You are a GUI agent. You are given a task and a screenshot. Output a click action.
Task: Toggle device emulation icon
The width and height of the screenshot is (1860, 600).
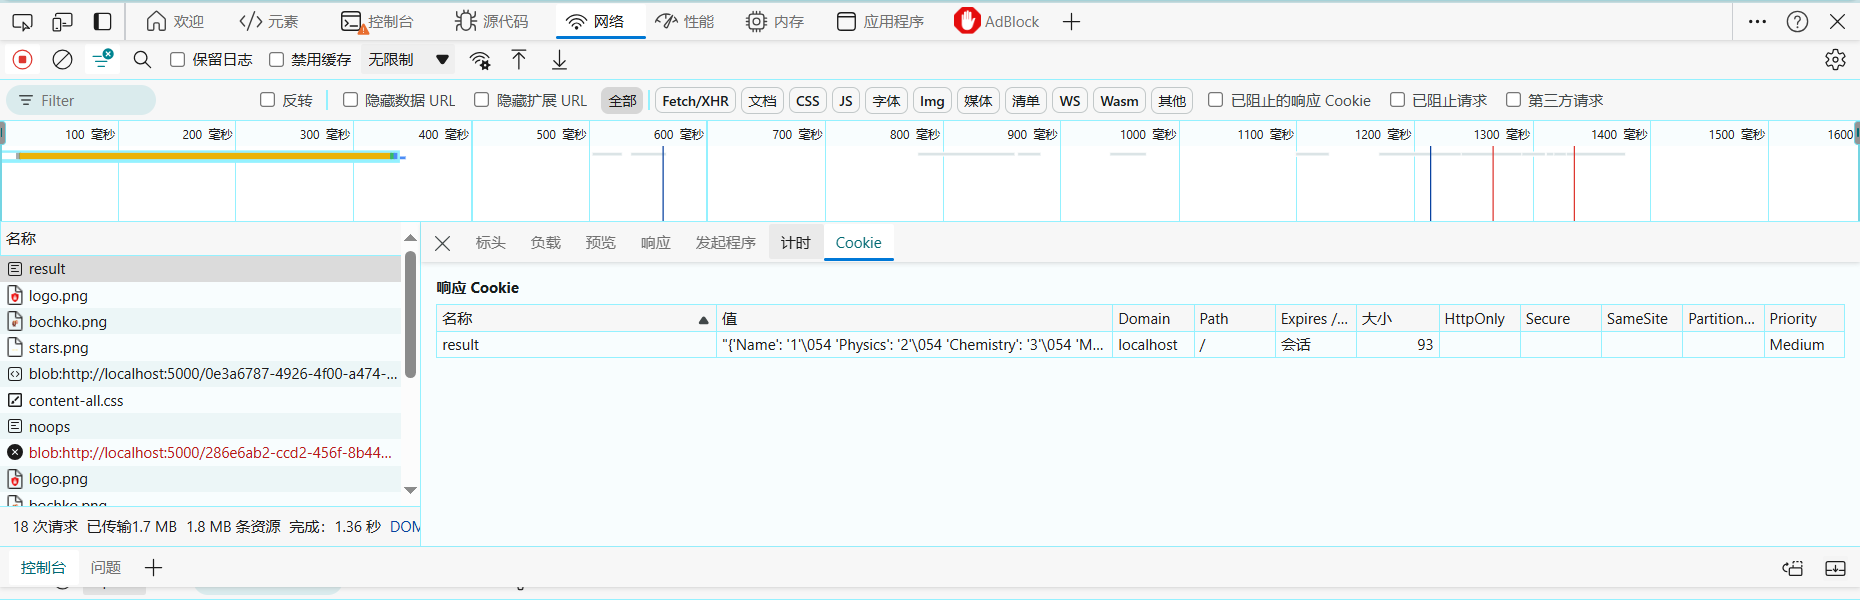(62, 21)
